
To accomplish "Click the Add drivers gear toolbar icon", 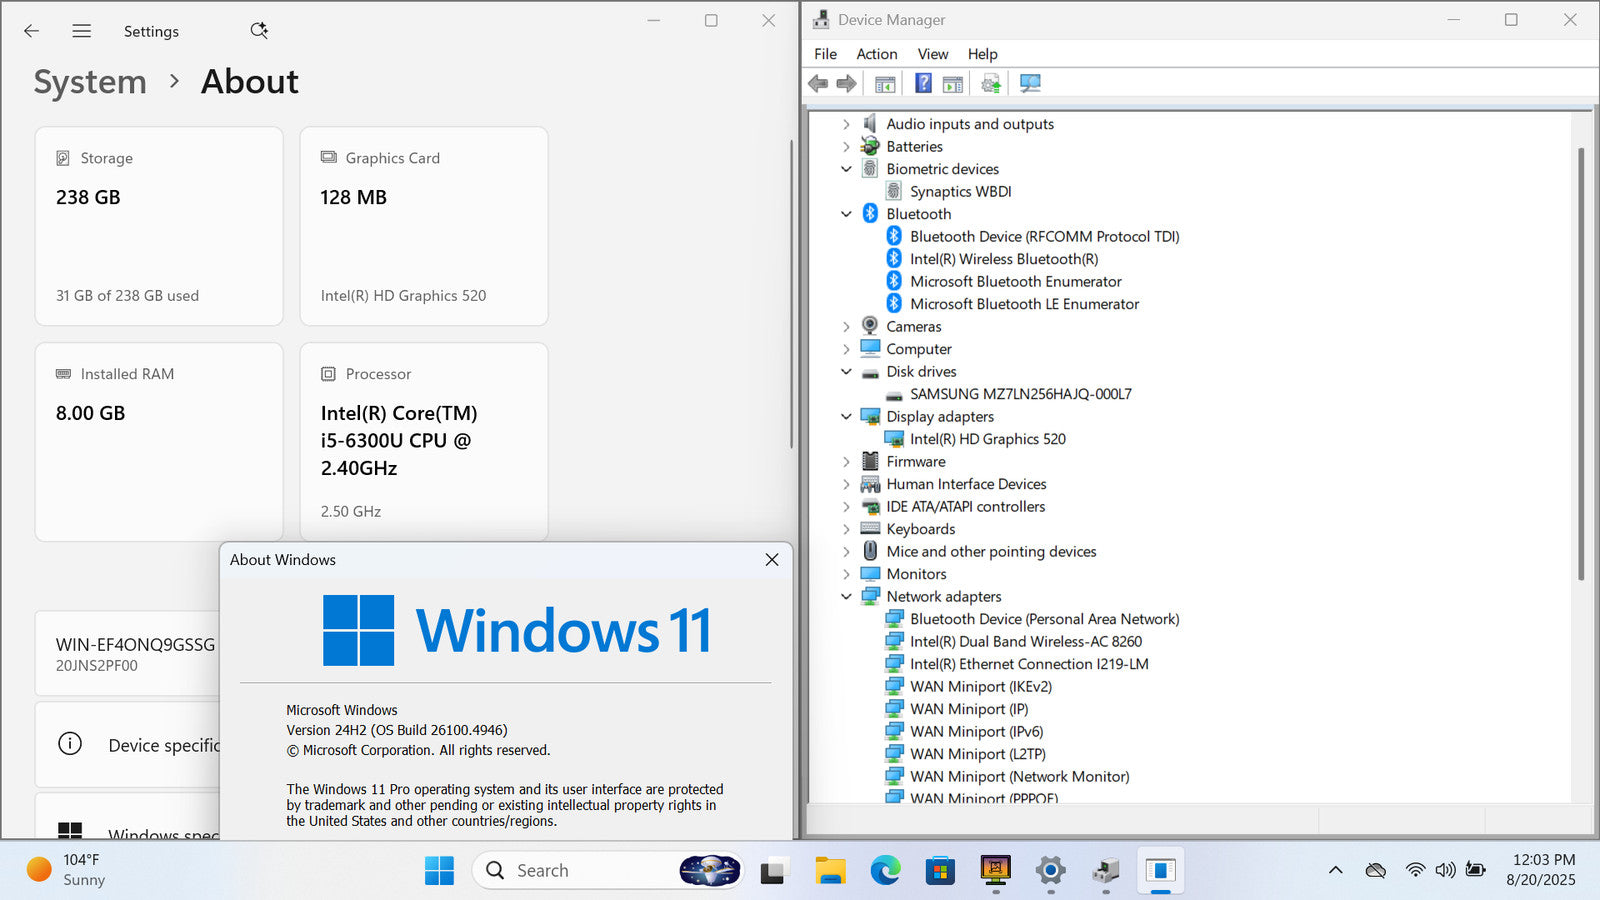I will 991,84.
